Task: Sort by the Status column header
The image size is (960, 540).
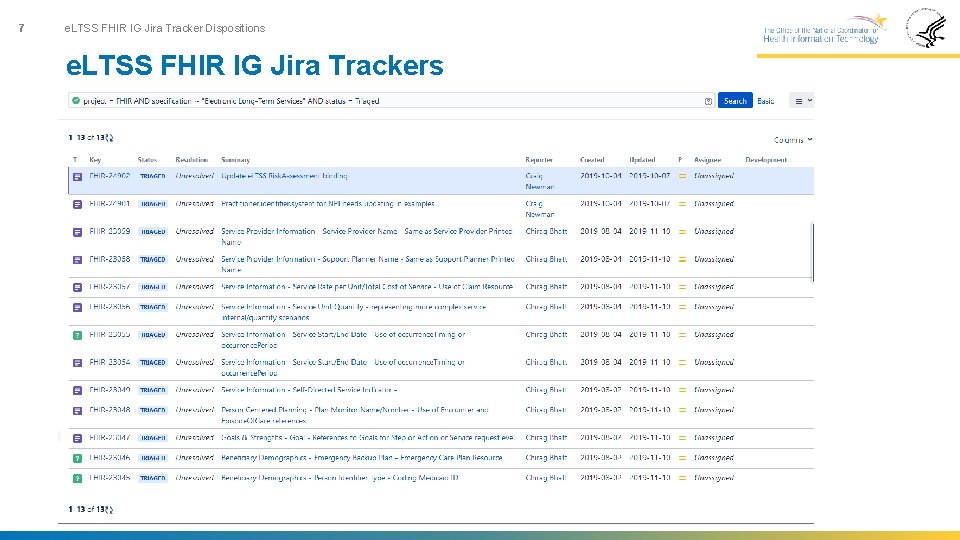Action: pos(147,160)
